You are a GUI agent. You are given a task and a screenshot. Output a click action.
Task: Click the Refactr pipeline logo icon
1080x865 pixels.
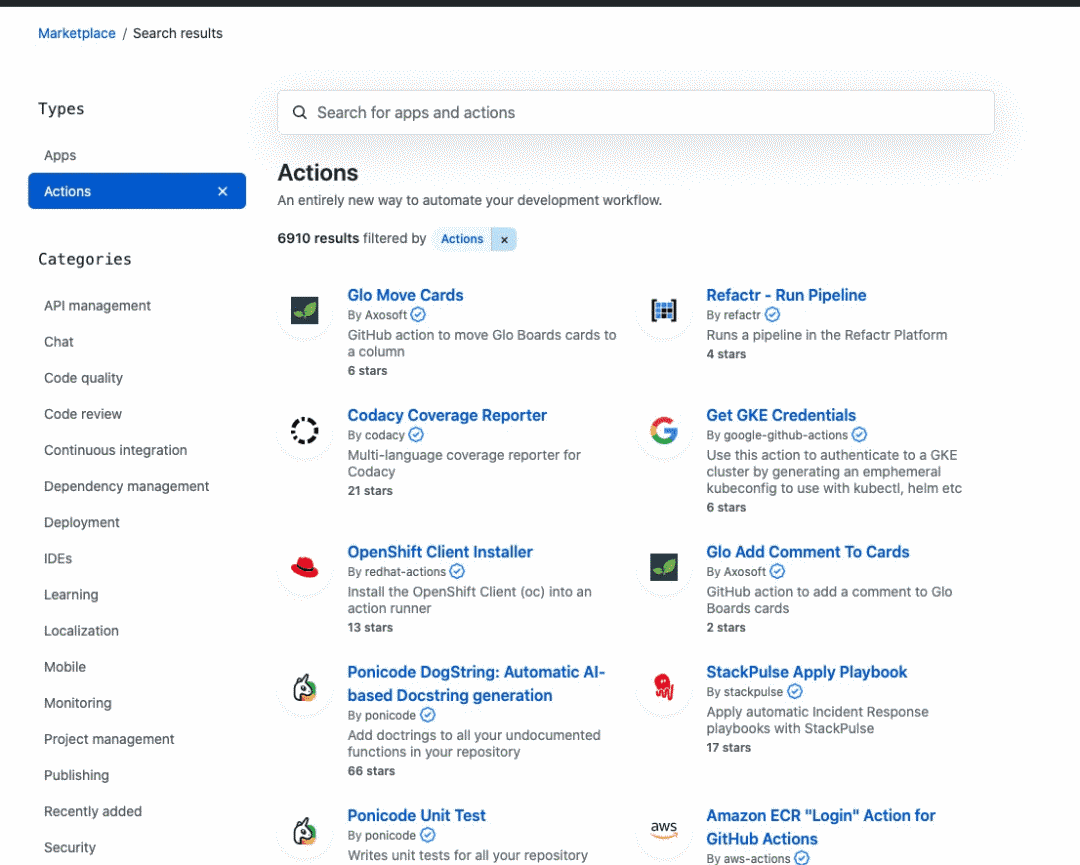pyautogui.click(x=664, y=311)
